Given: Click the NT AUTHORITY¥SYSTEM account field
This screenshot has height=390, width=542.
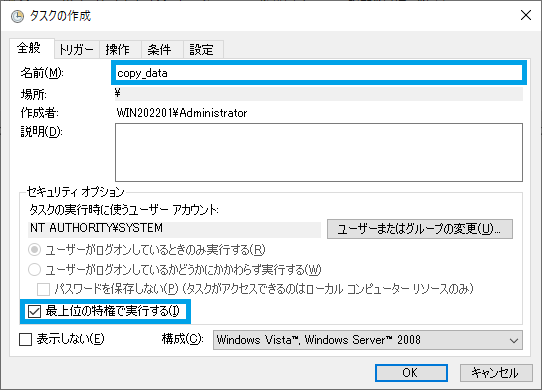Looking at the screenshot, I should point(174,229).
